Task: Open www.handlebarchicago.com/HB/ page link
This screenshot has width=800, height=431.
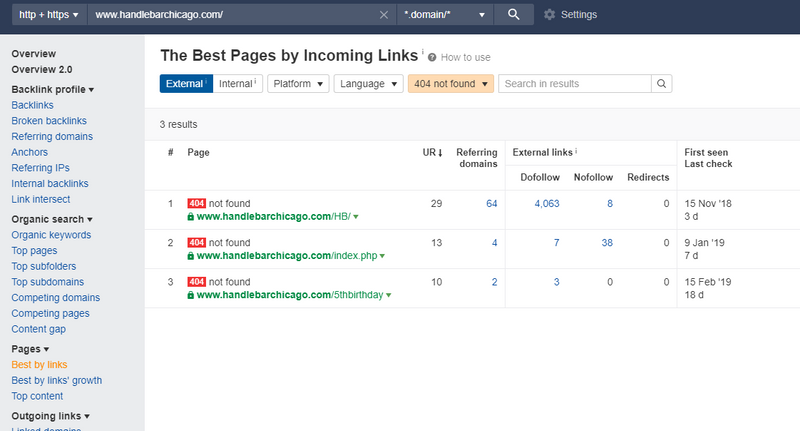Action: point(273,217)
